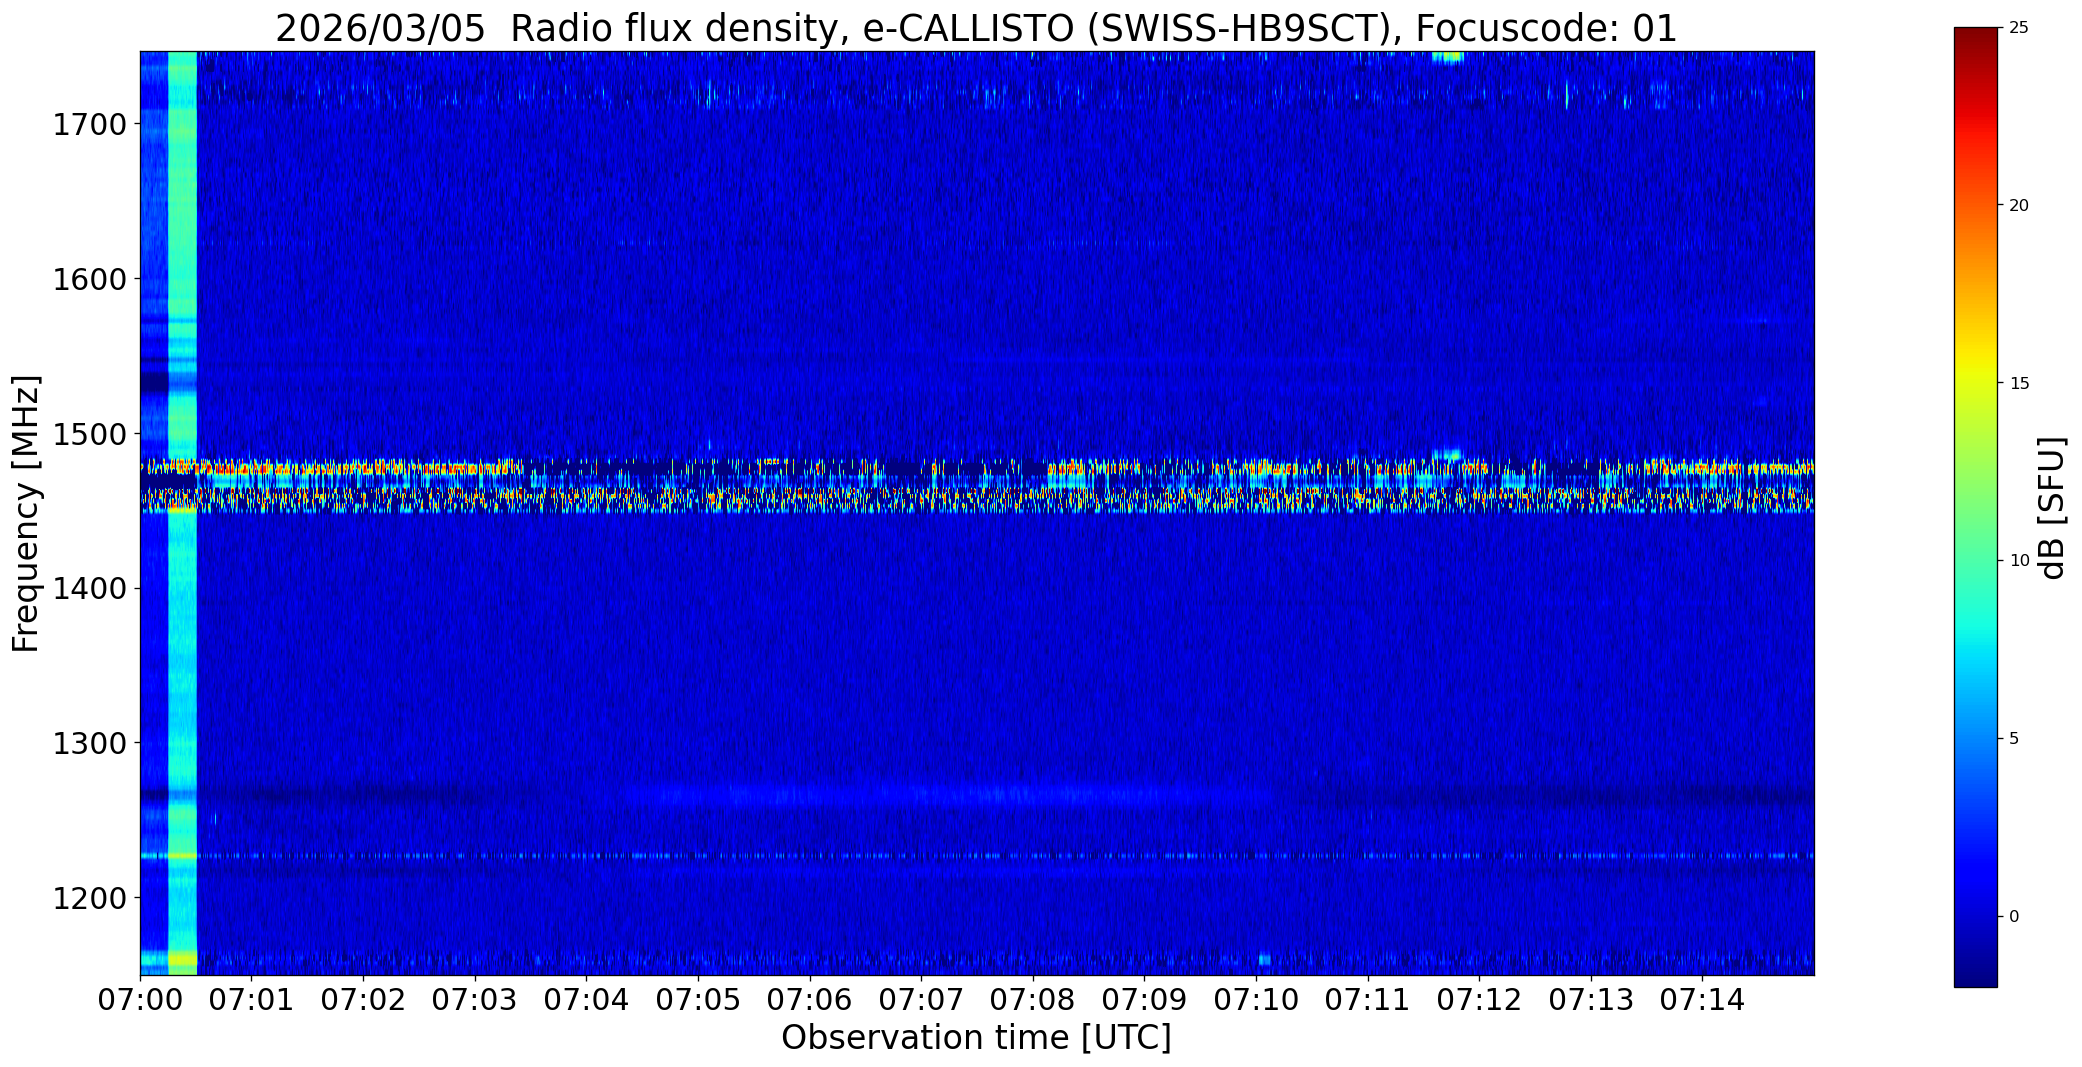The width and height of the screenshot is (2082, 1067).
Task: Click the bright spot at the top near 07:11:40
Action: [x=1447, y=56]
